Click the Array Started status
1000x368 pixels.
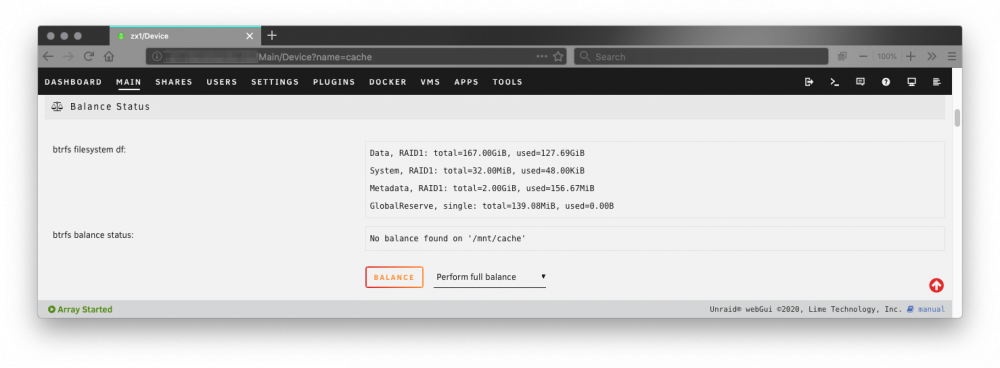point(80,309)
